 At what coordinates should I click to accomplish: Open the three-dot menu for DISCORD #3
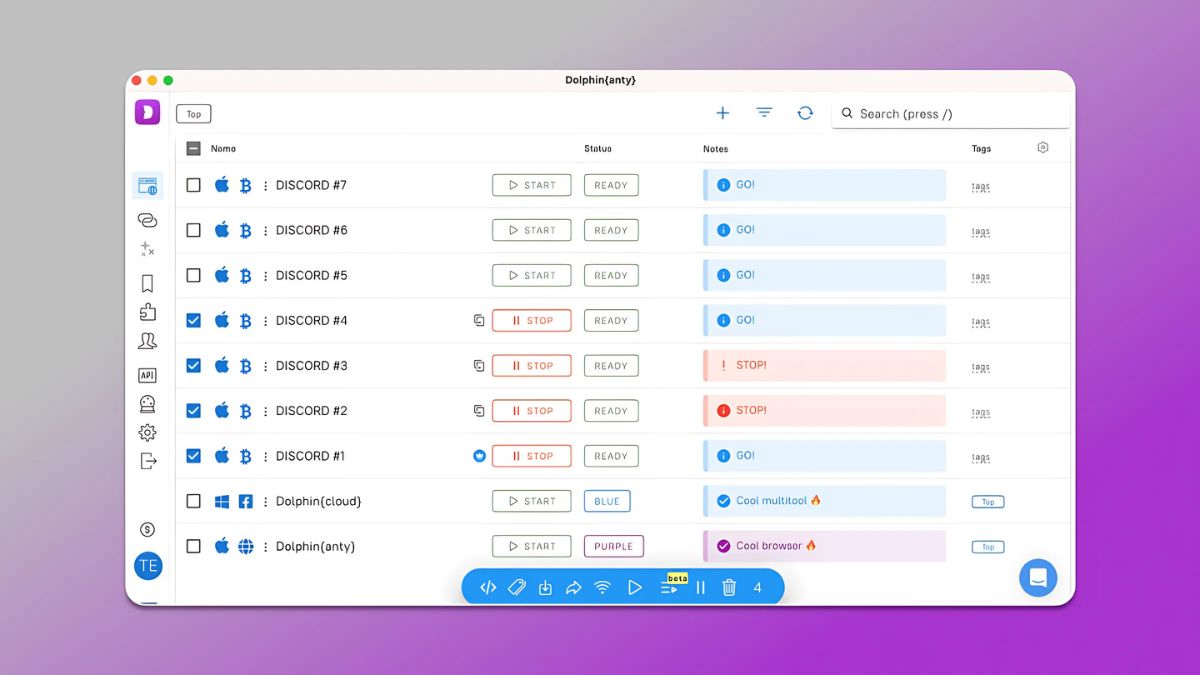click(265, 366)
